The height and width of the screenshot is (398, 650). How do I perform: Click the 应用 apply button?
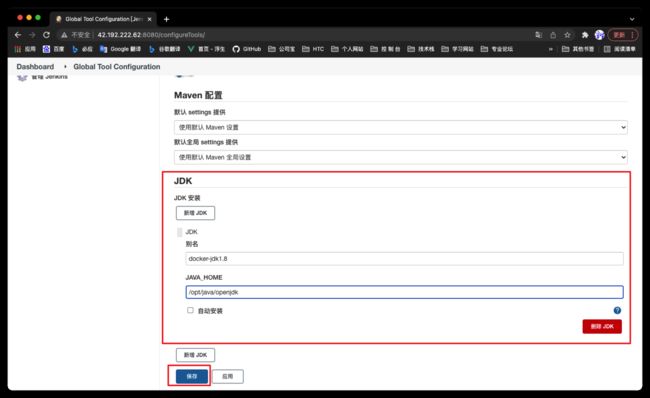pos(228,376)
